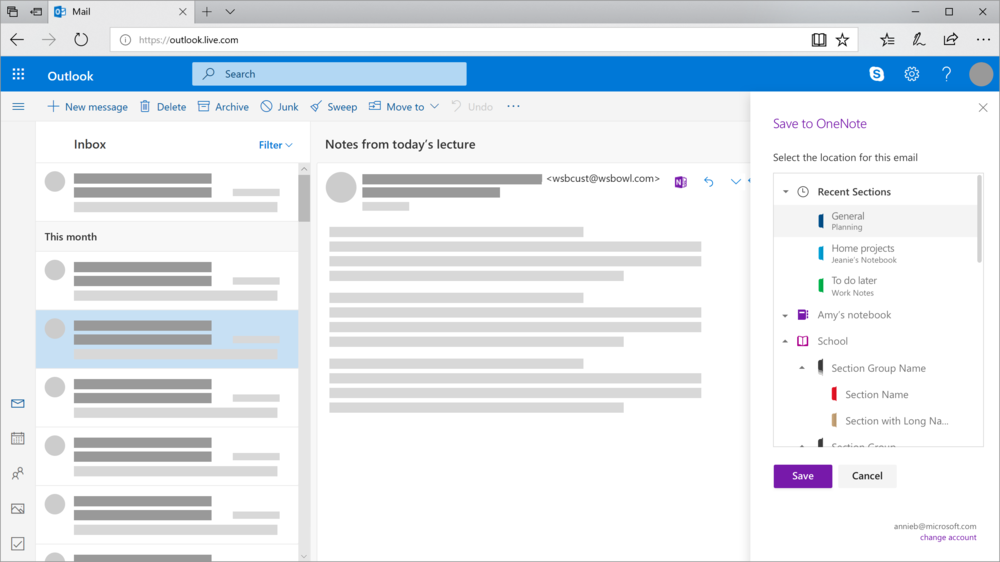Image resolution: width=1000 pixels, height=562 pixels.
Task: Open more reply actions chevron
Action: pos(735,182)
